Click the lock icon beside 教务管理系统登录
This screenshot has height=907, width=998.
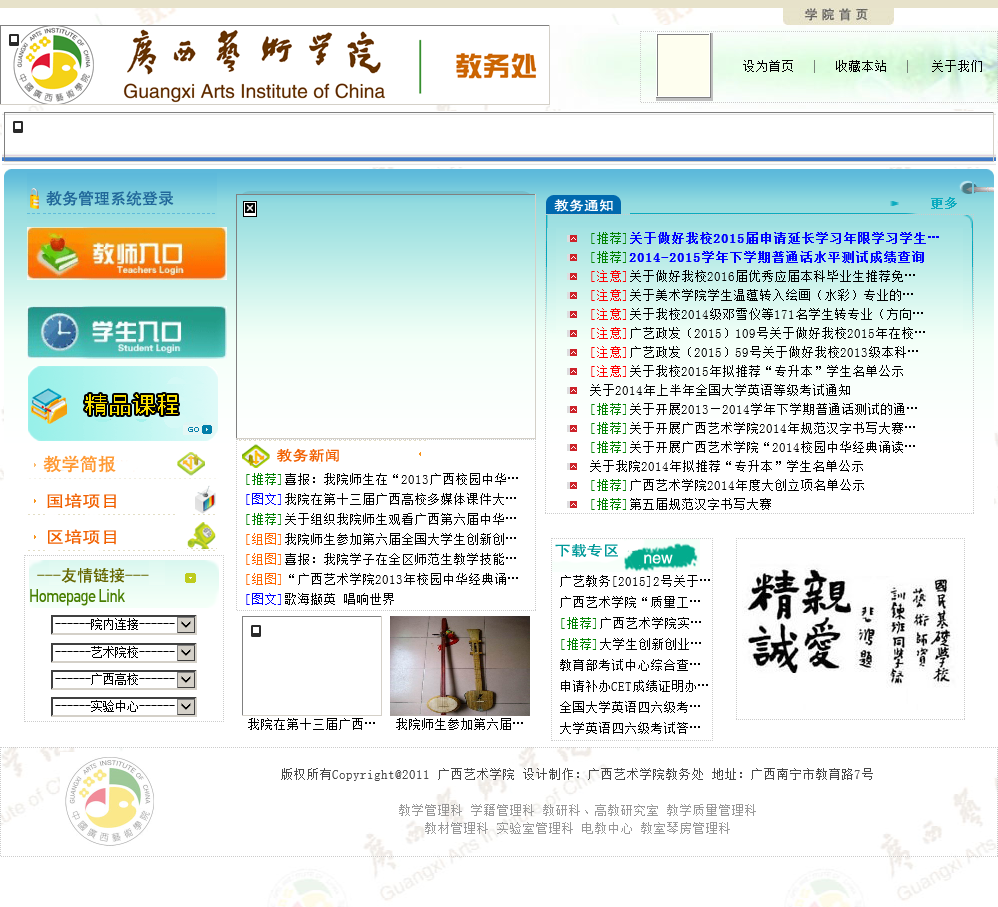(x=34, y=199)
